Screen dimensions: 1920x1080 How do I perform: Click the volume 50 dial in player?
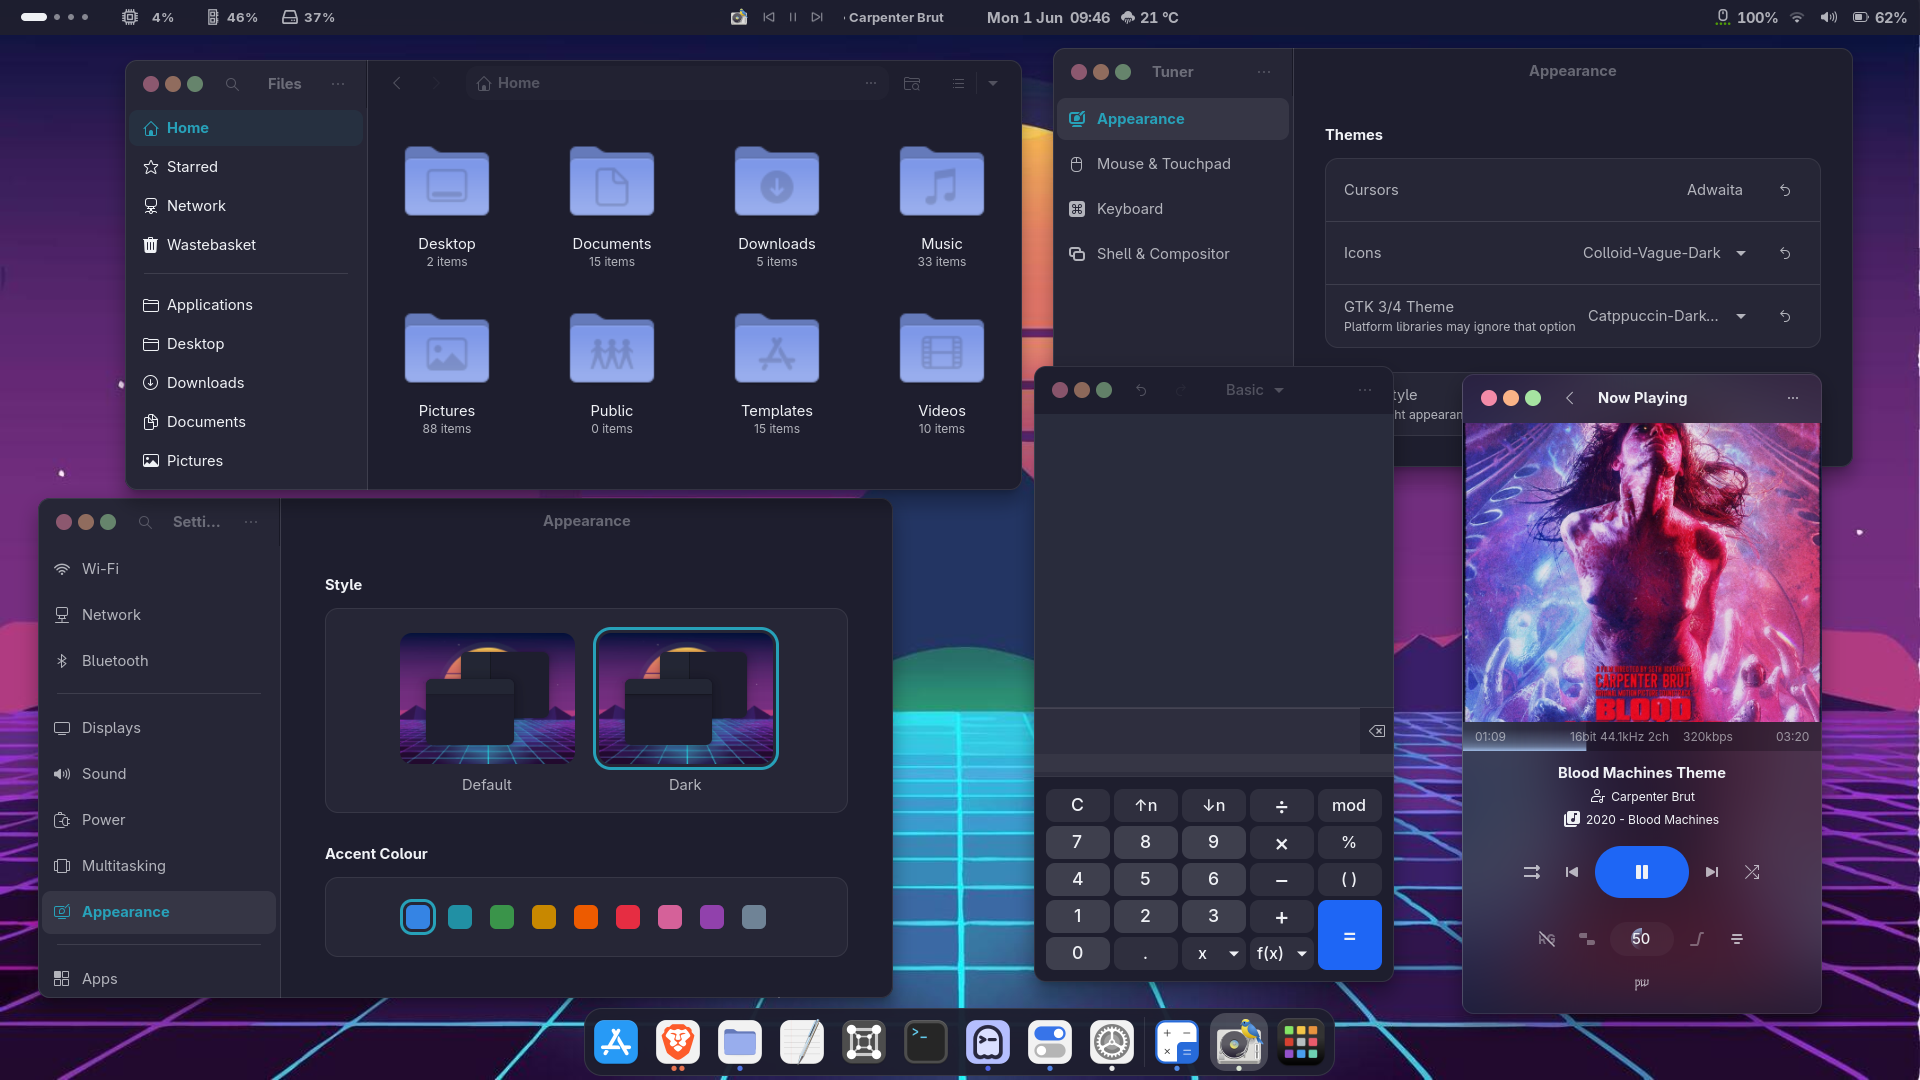point(1641,939)
